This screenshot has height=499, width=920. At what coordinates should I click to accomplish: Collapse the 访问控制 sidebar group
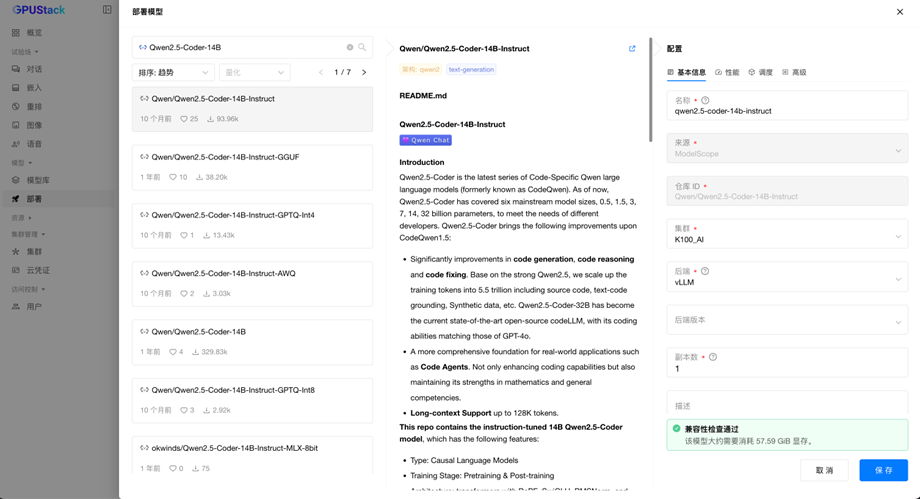pos(28,289)
